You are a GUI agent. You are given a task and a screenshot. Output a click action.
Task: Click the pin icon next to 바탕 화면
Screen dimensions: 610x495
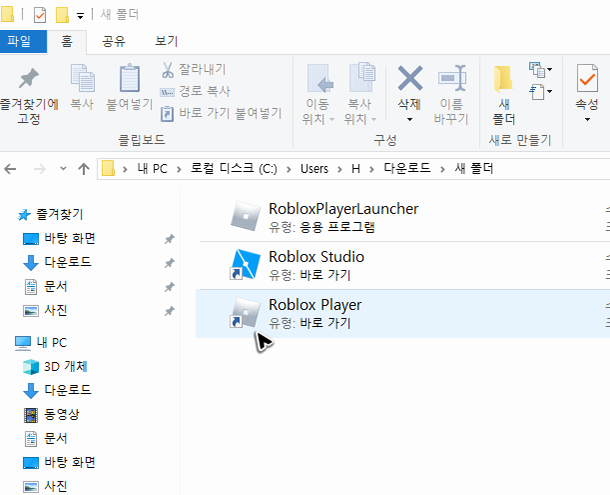(x=169, y=239)
